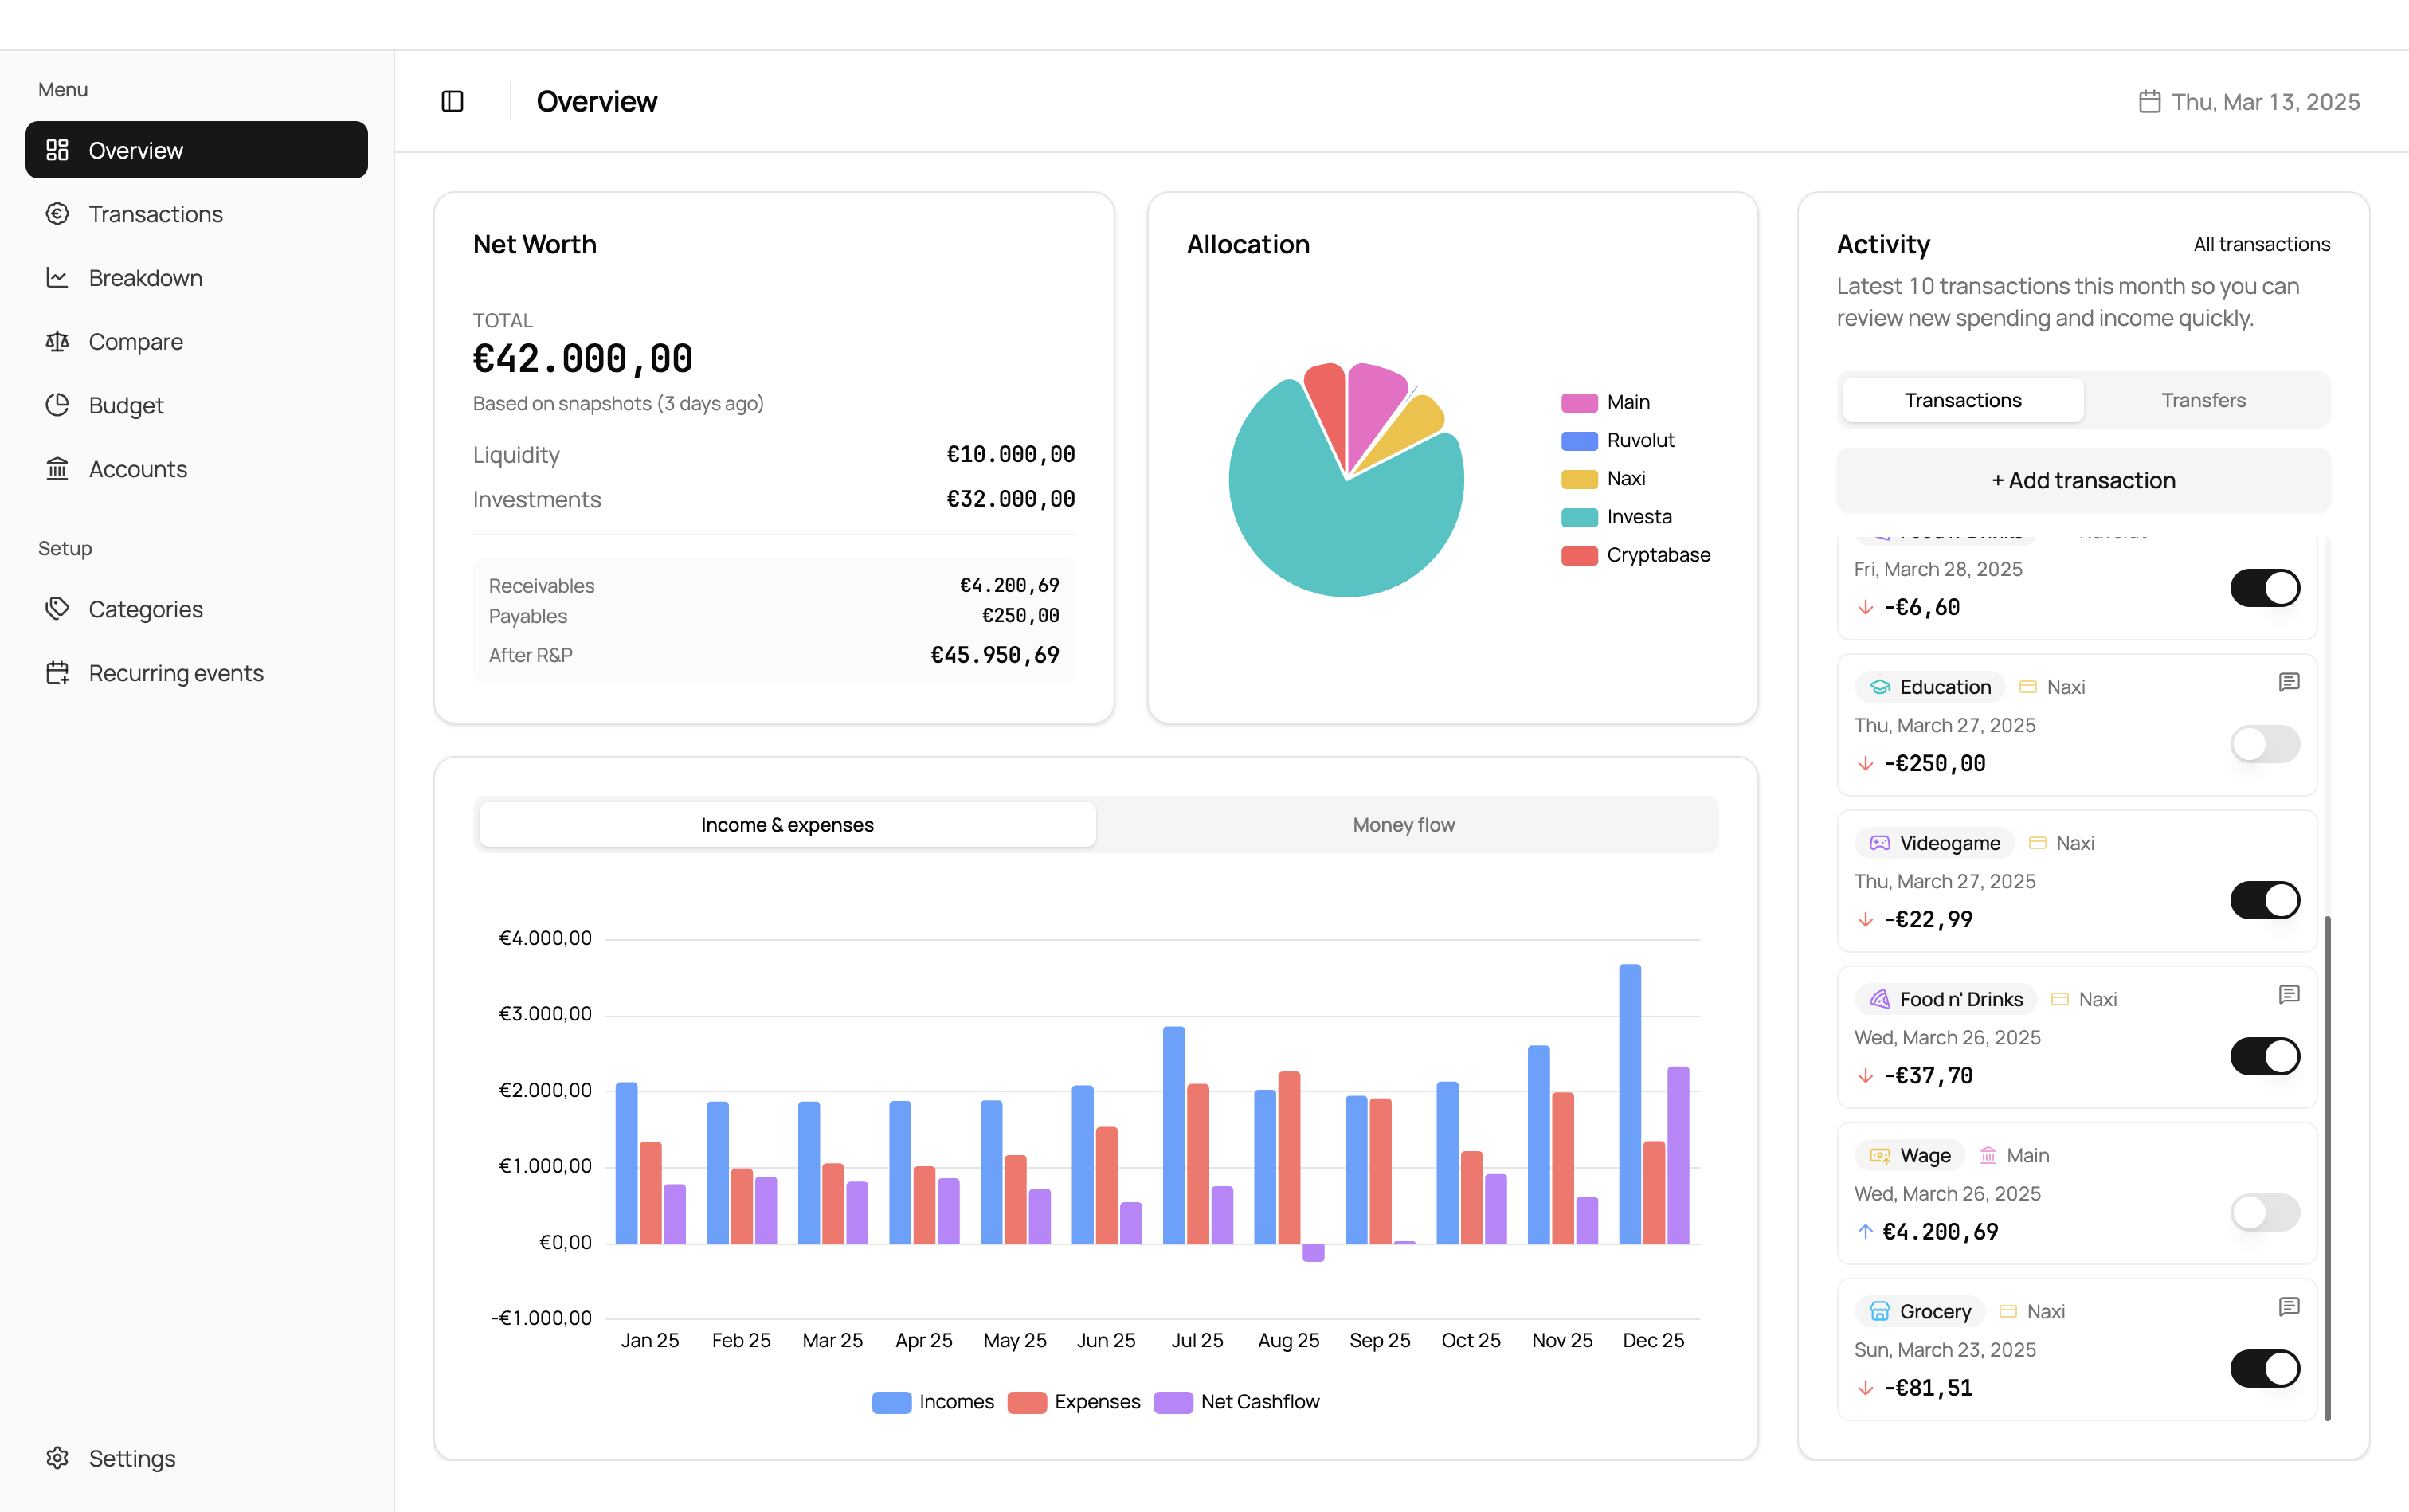
Task: Click the red Cryptabase legend swatch
Action: click(x=1579, y=555)
